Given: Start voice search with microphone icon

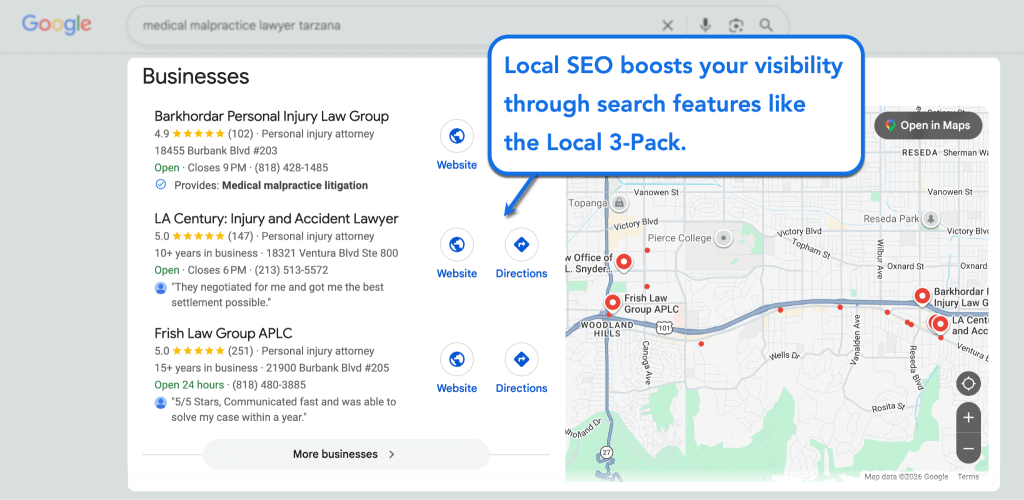Looking at the screenshot, I should 705,25.
